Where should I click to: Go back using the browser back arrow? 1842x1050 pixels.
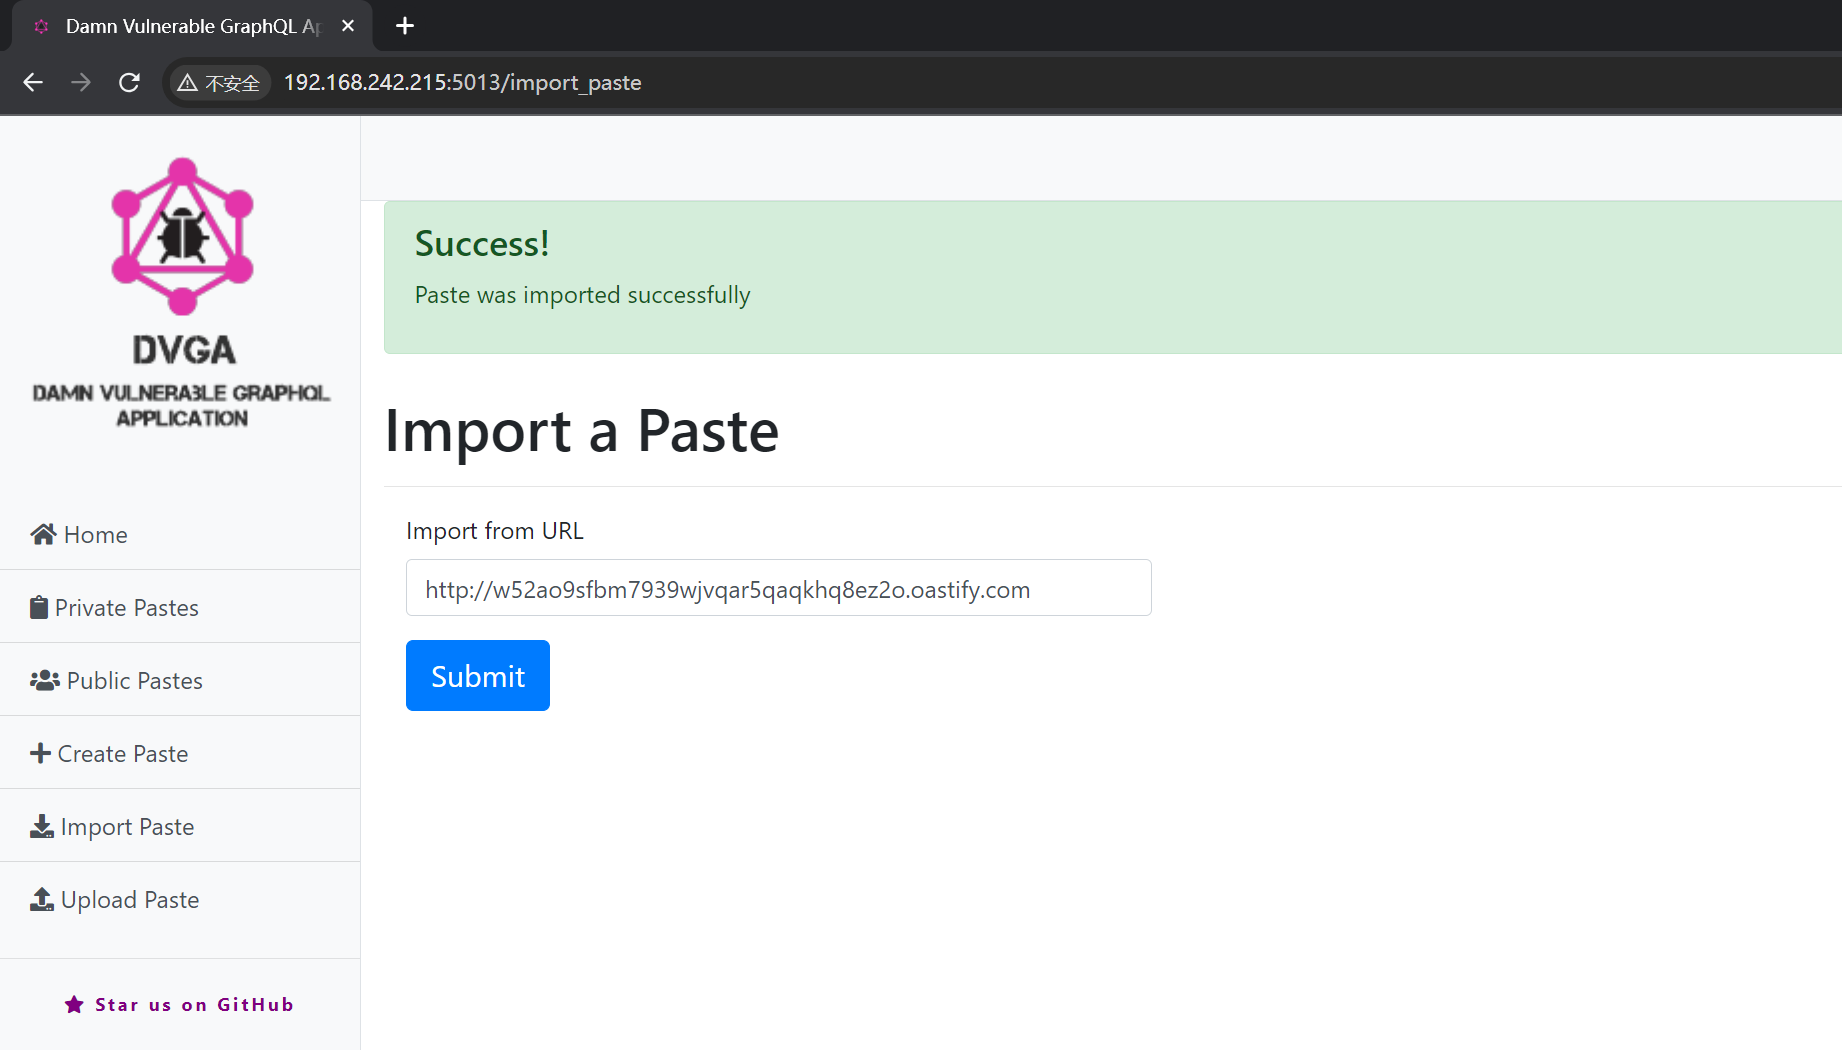(x=33, y=83)
